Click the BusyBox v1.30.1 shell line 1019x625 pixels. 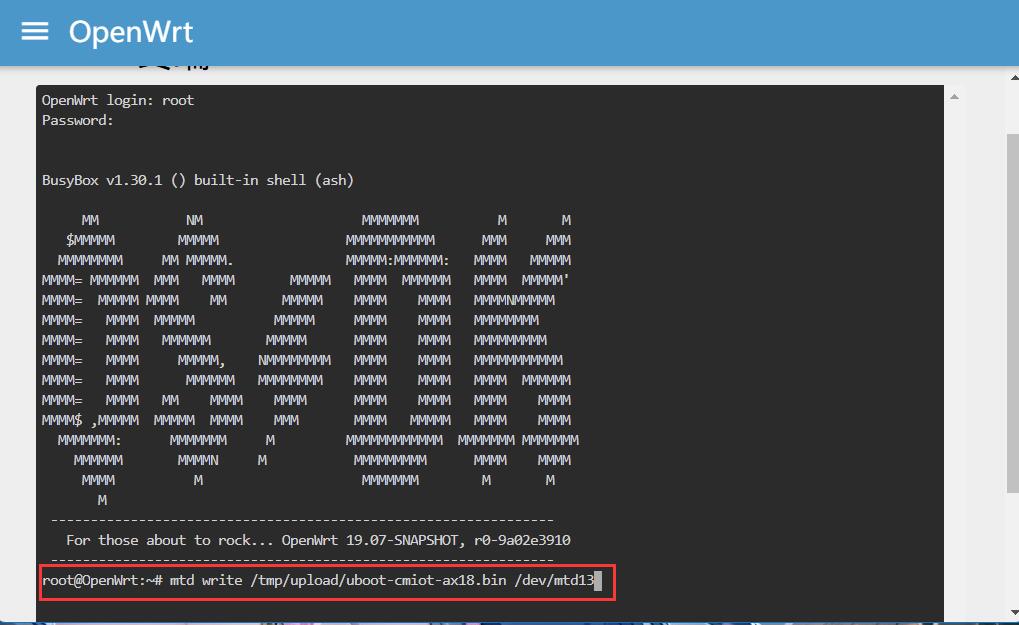(198, 180)
